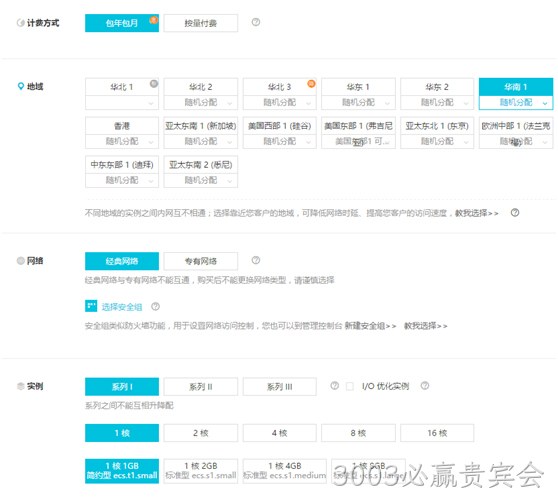Screen dimensions: 558x499
Task: Pick 1 核 2GB ecs.s1.small instance
Action: click(x=201, y=471)
